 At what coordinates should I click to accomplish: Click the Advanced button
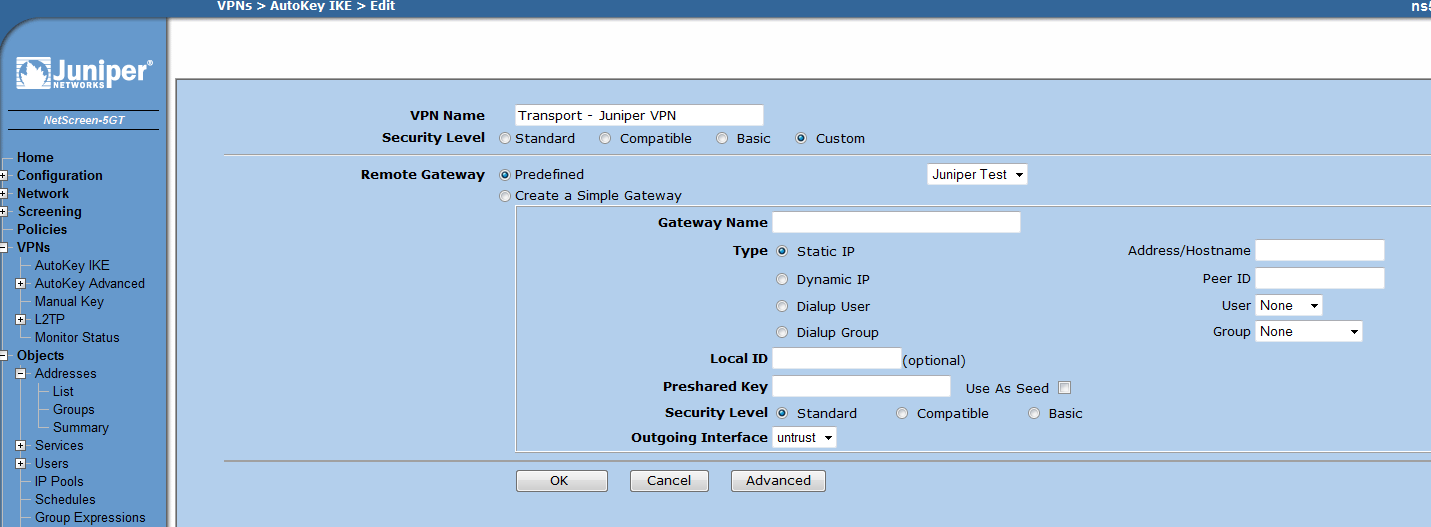[777, 481]
